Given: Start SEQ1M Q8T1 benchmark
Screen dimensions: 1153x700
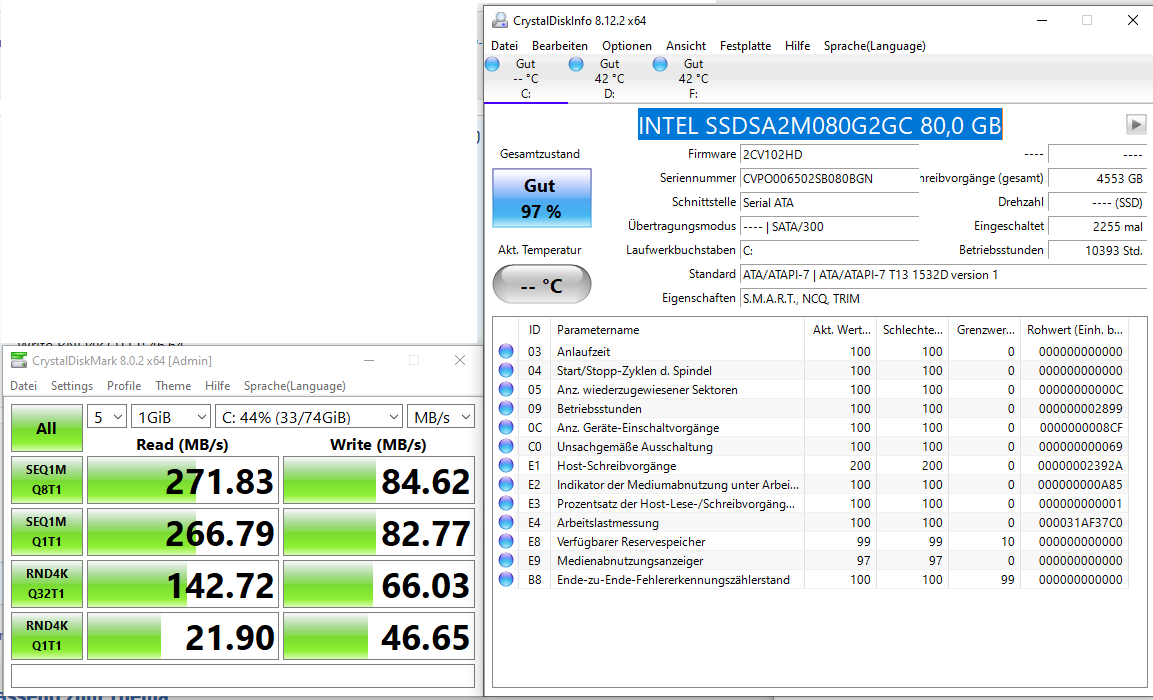Looking at the screenshot, I should click(46, 480).
